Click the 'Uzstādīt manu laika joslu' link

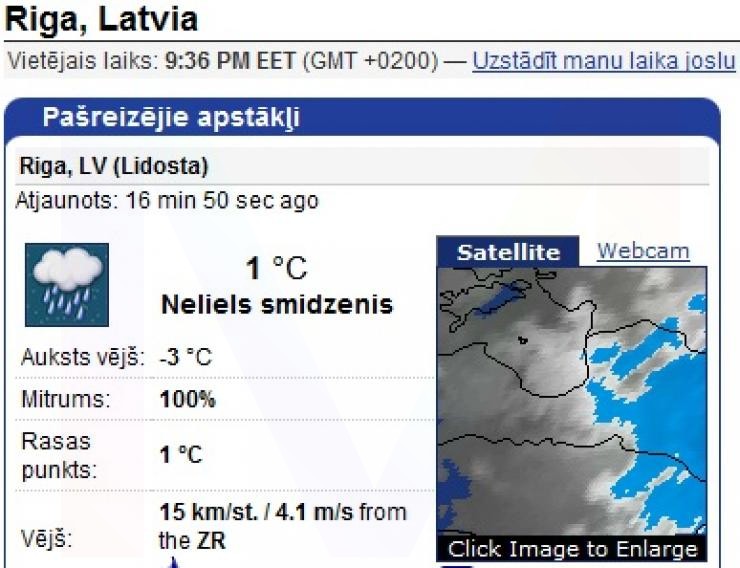(604, 59)
